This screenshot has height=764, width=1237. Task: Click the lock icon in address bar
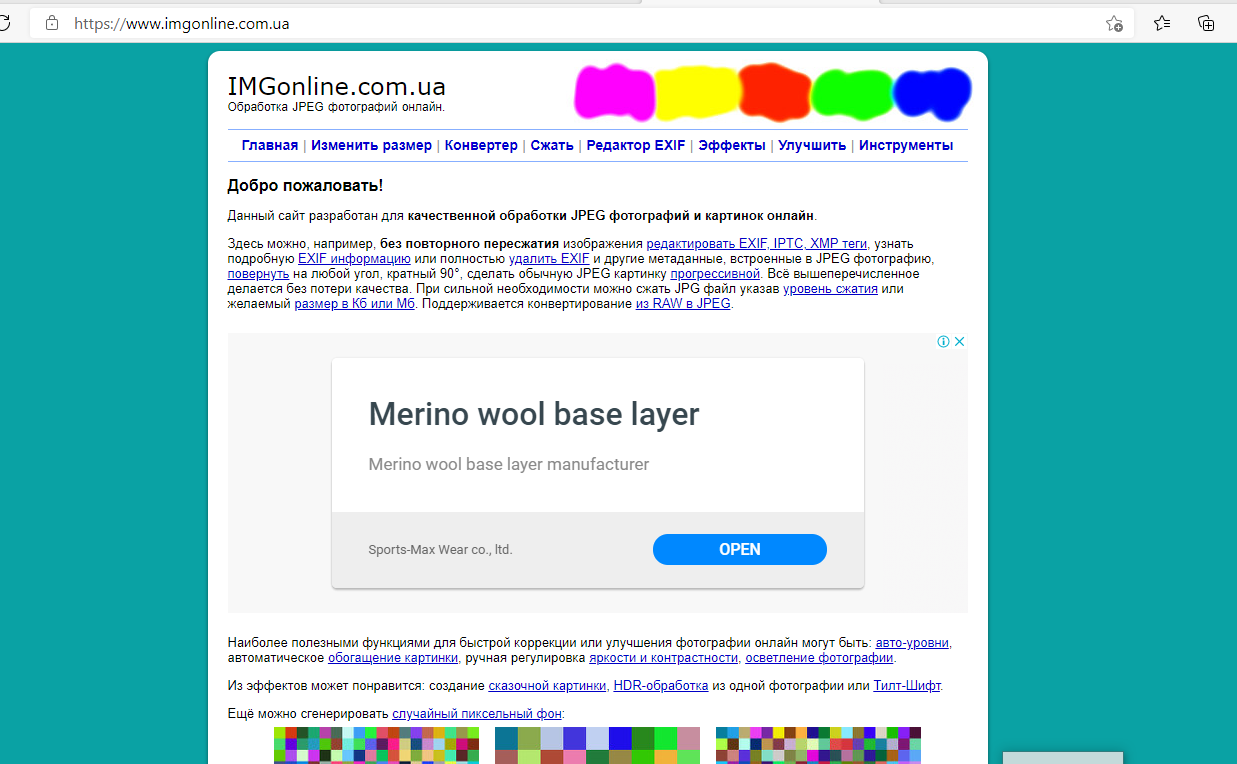point(52,23)
